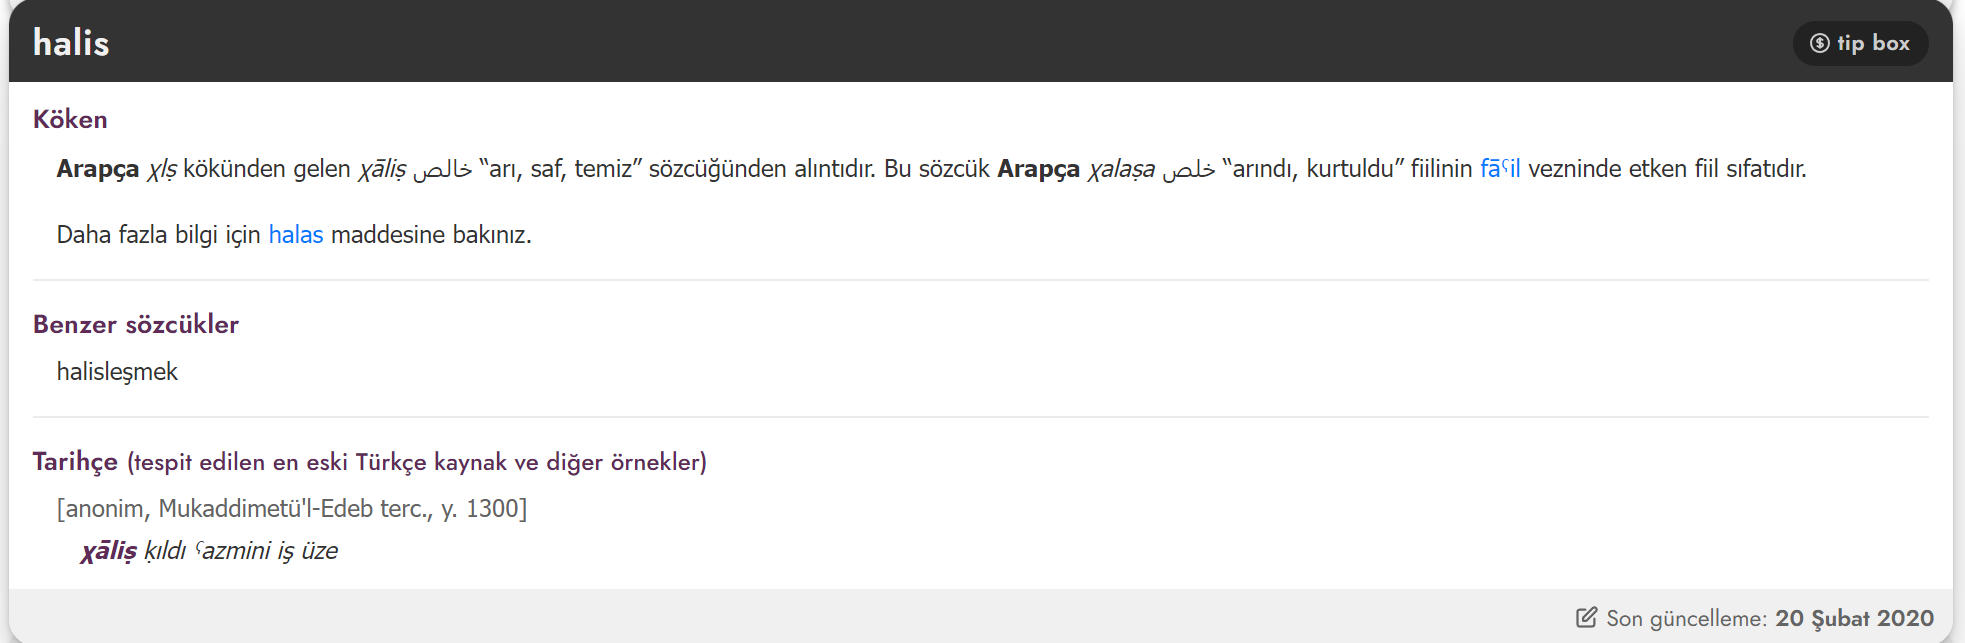The width and height of the screenshot is (1965, 643).
Task: Click the Mukaddimetü'l-Edeb source citation
Action: (292, 508)
